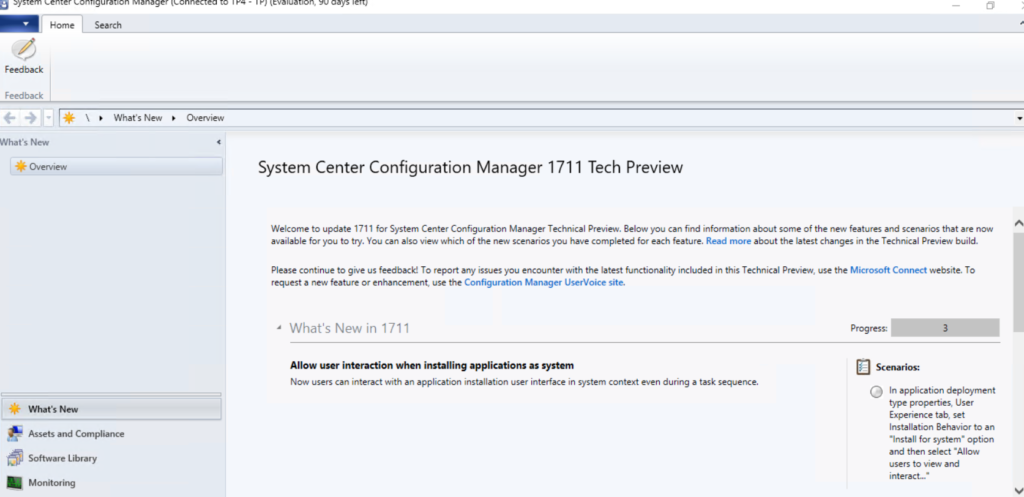Viewport: 1024px width, 497px height.
Task: Open the Microsoft Connect website link
Action: point(888,270)
